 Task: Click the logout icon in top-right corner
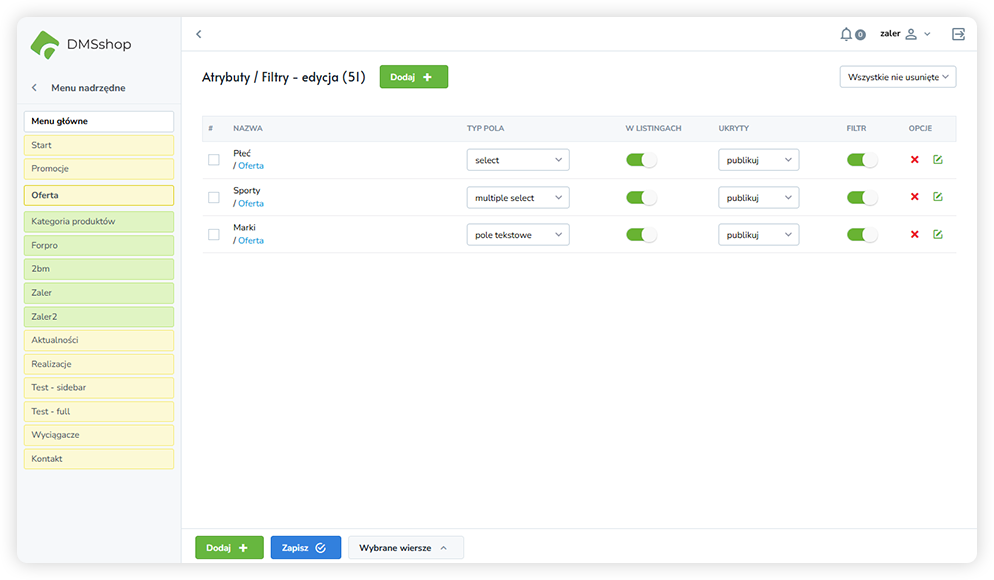click(x=958, y=34)
